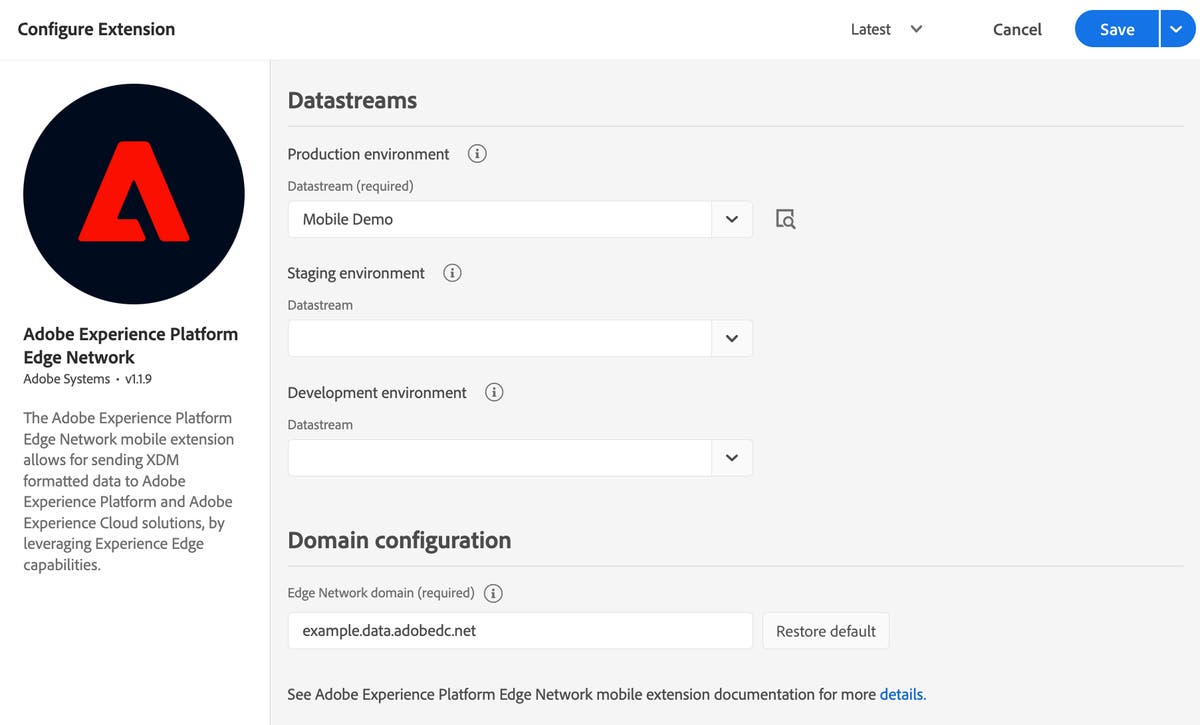Open the Staging environment datastream dropdown
Image resolution: width=1200 pixels, height=725 pixels.
732,338
